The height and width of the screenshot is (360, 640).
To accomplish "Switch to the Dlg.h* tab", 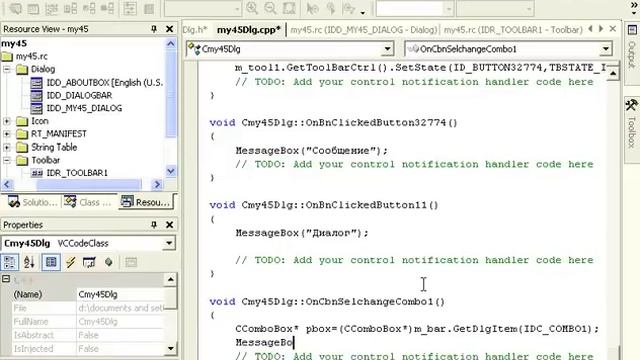I will click(x=195, y=30).
